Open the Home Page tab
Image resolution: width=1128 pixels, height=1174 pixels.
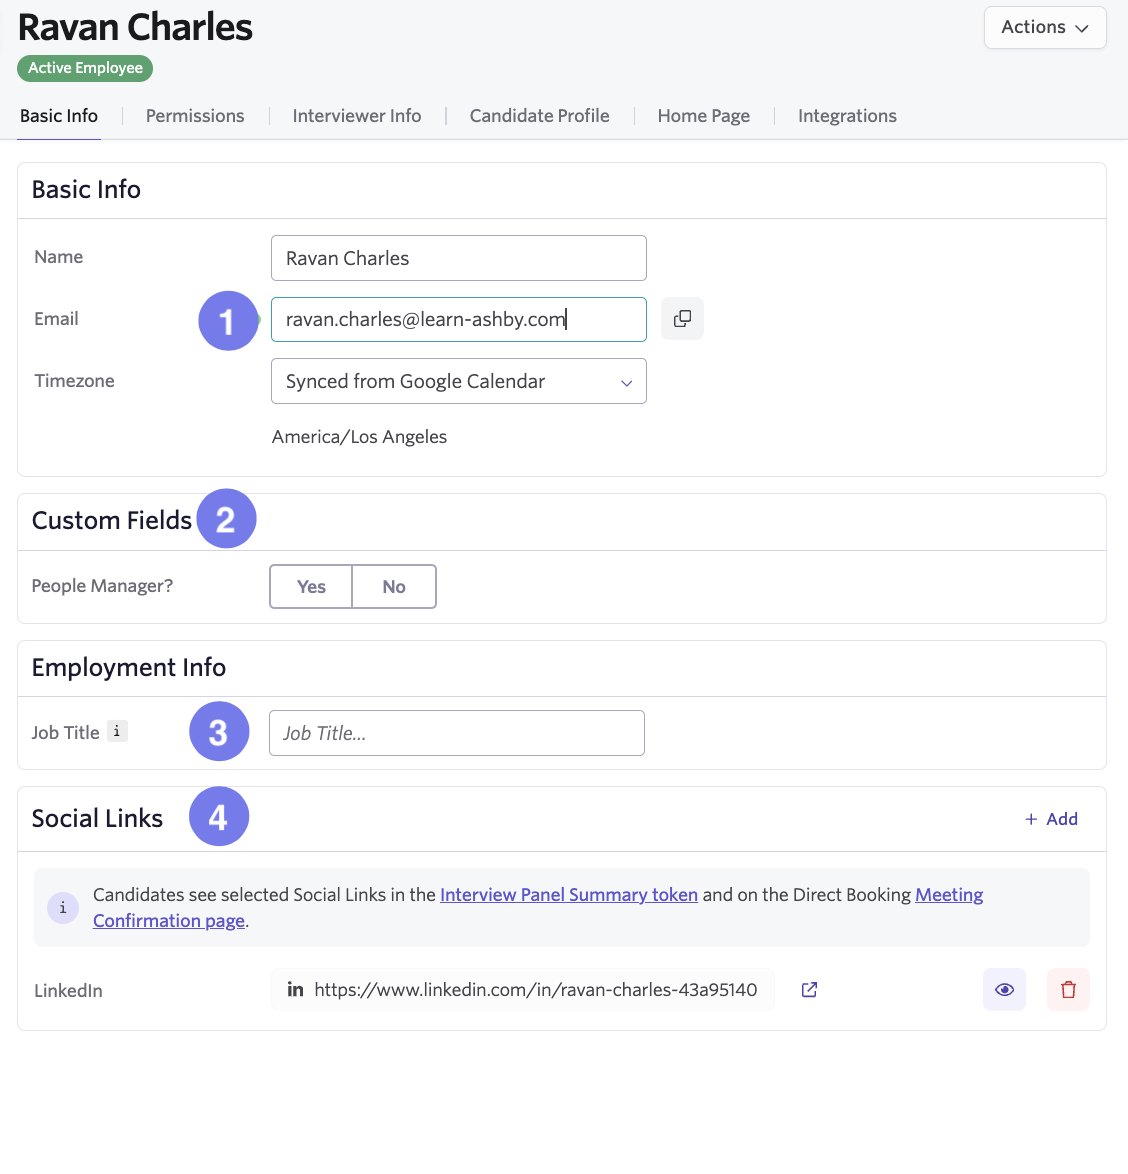pos(704,116)
